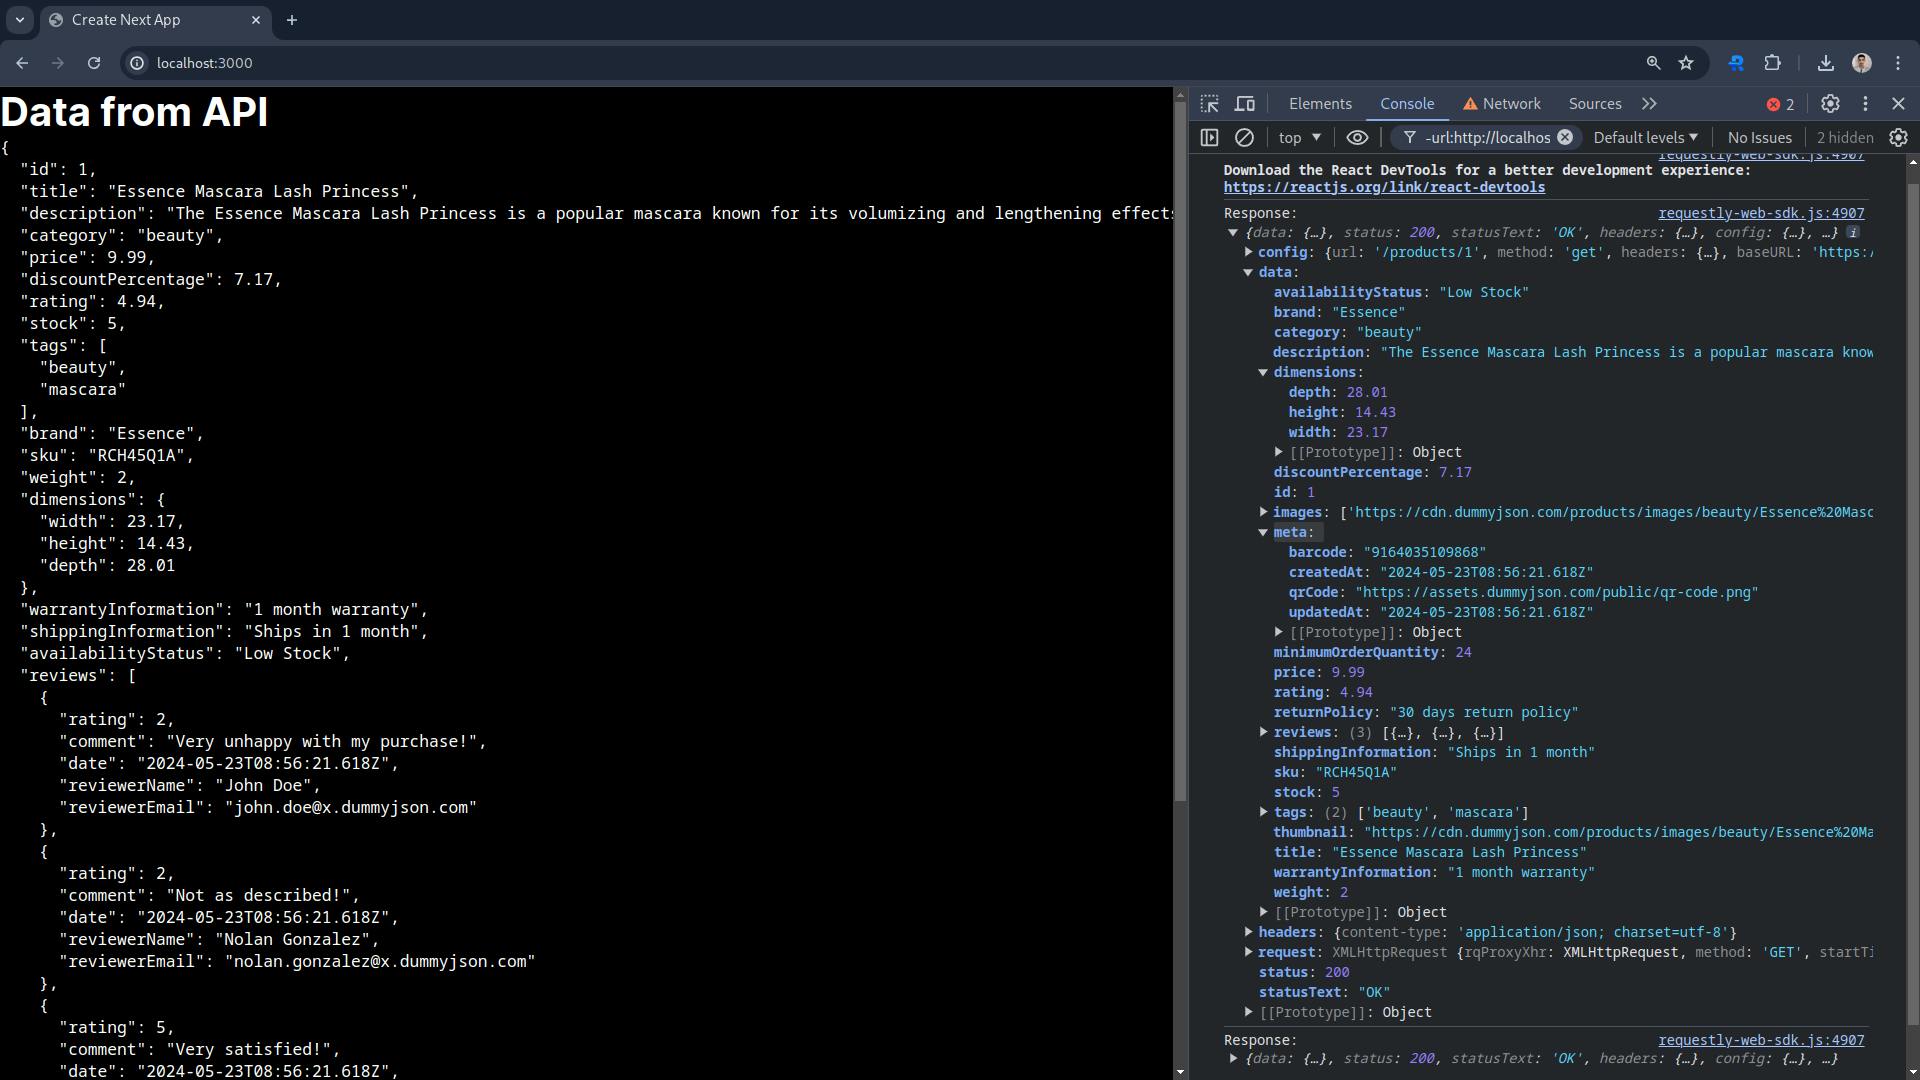Click the settings gear icon in DevTools
The height and width of the screenshot is (1080, 1920).
[x=1832, y=103]
